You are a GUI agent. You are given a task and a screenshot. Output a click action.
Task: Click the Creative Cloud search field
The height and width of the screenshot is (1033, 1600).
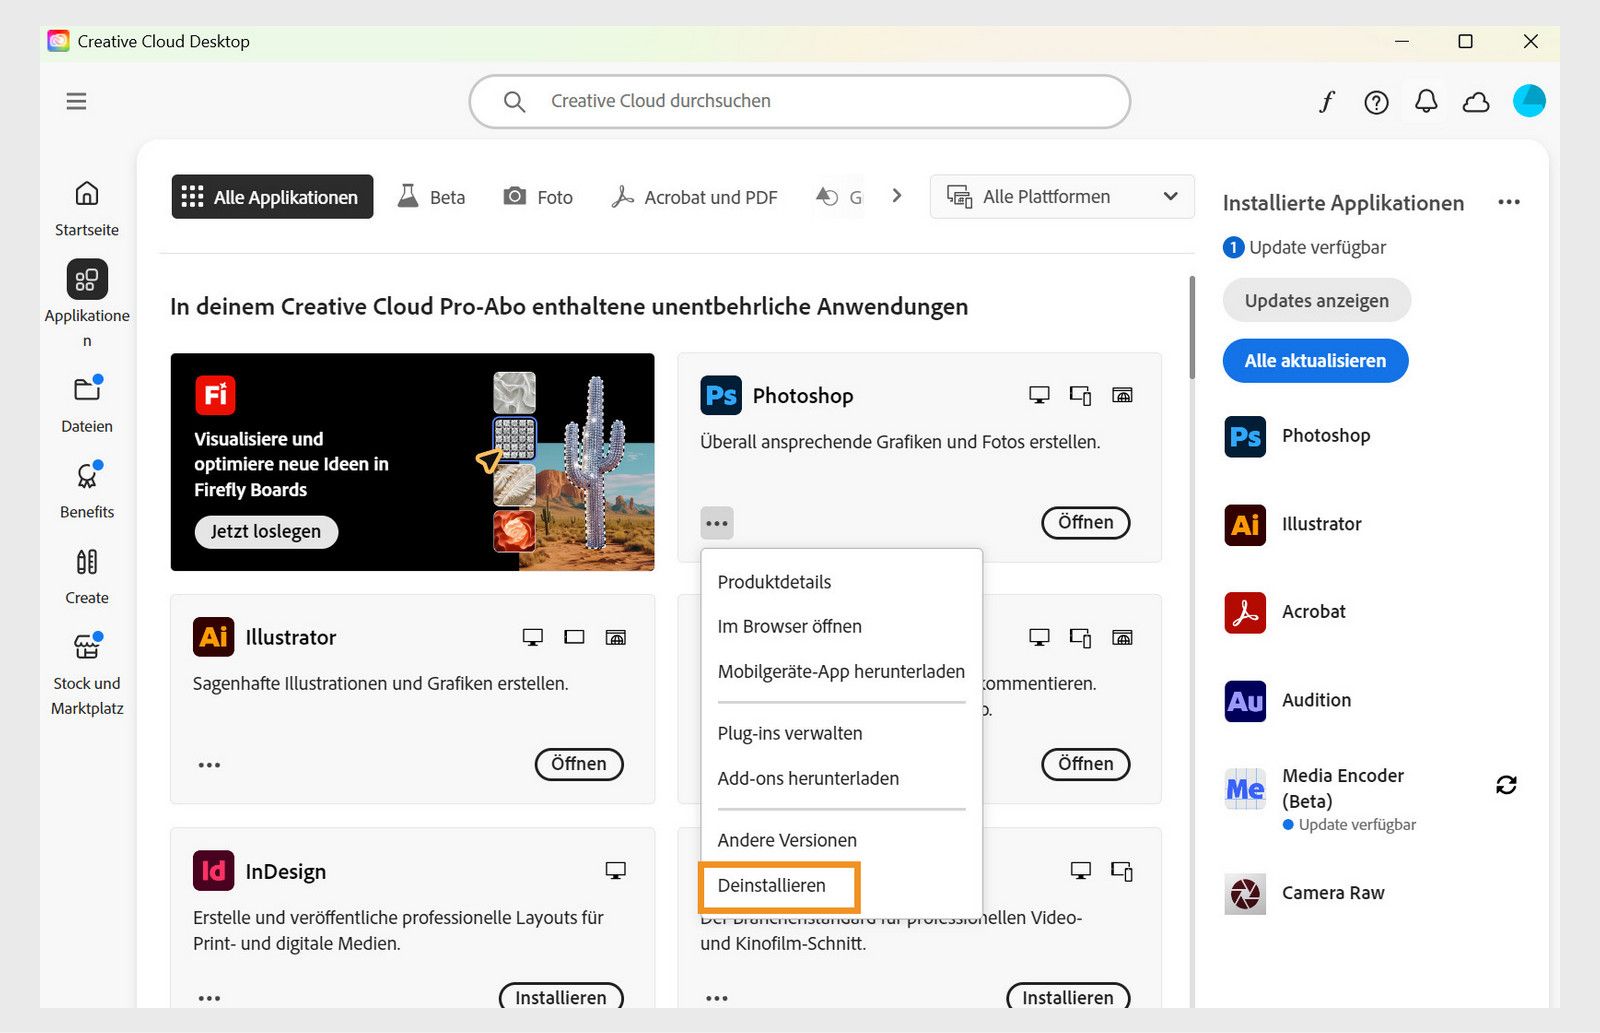800,101
